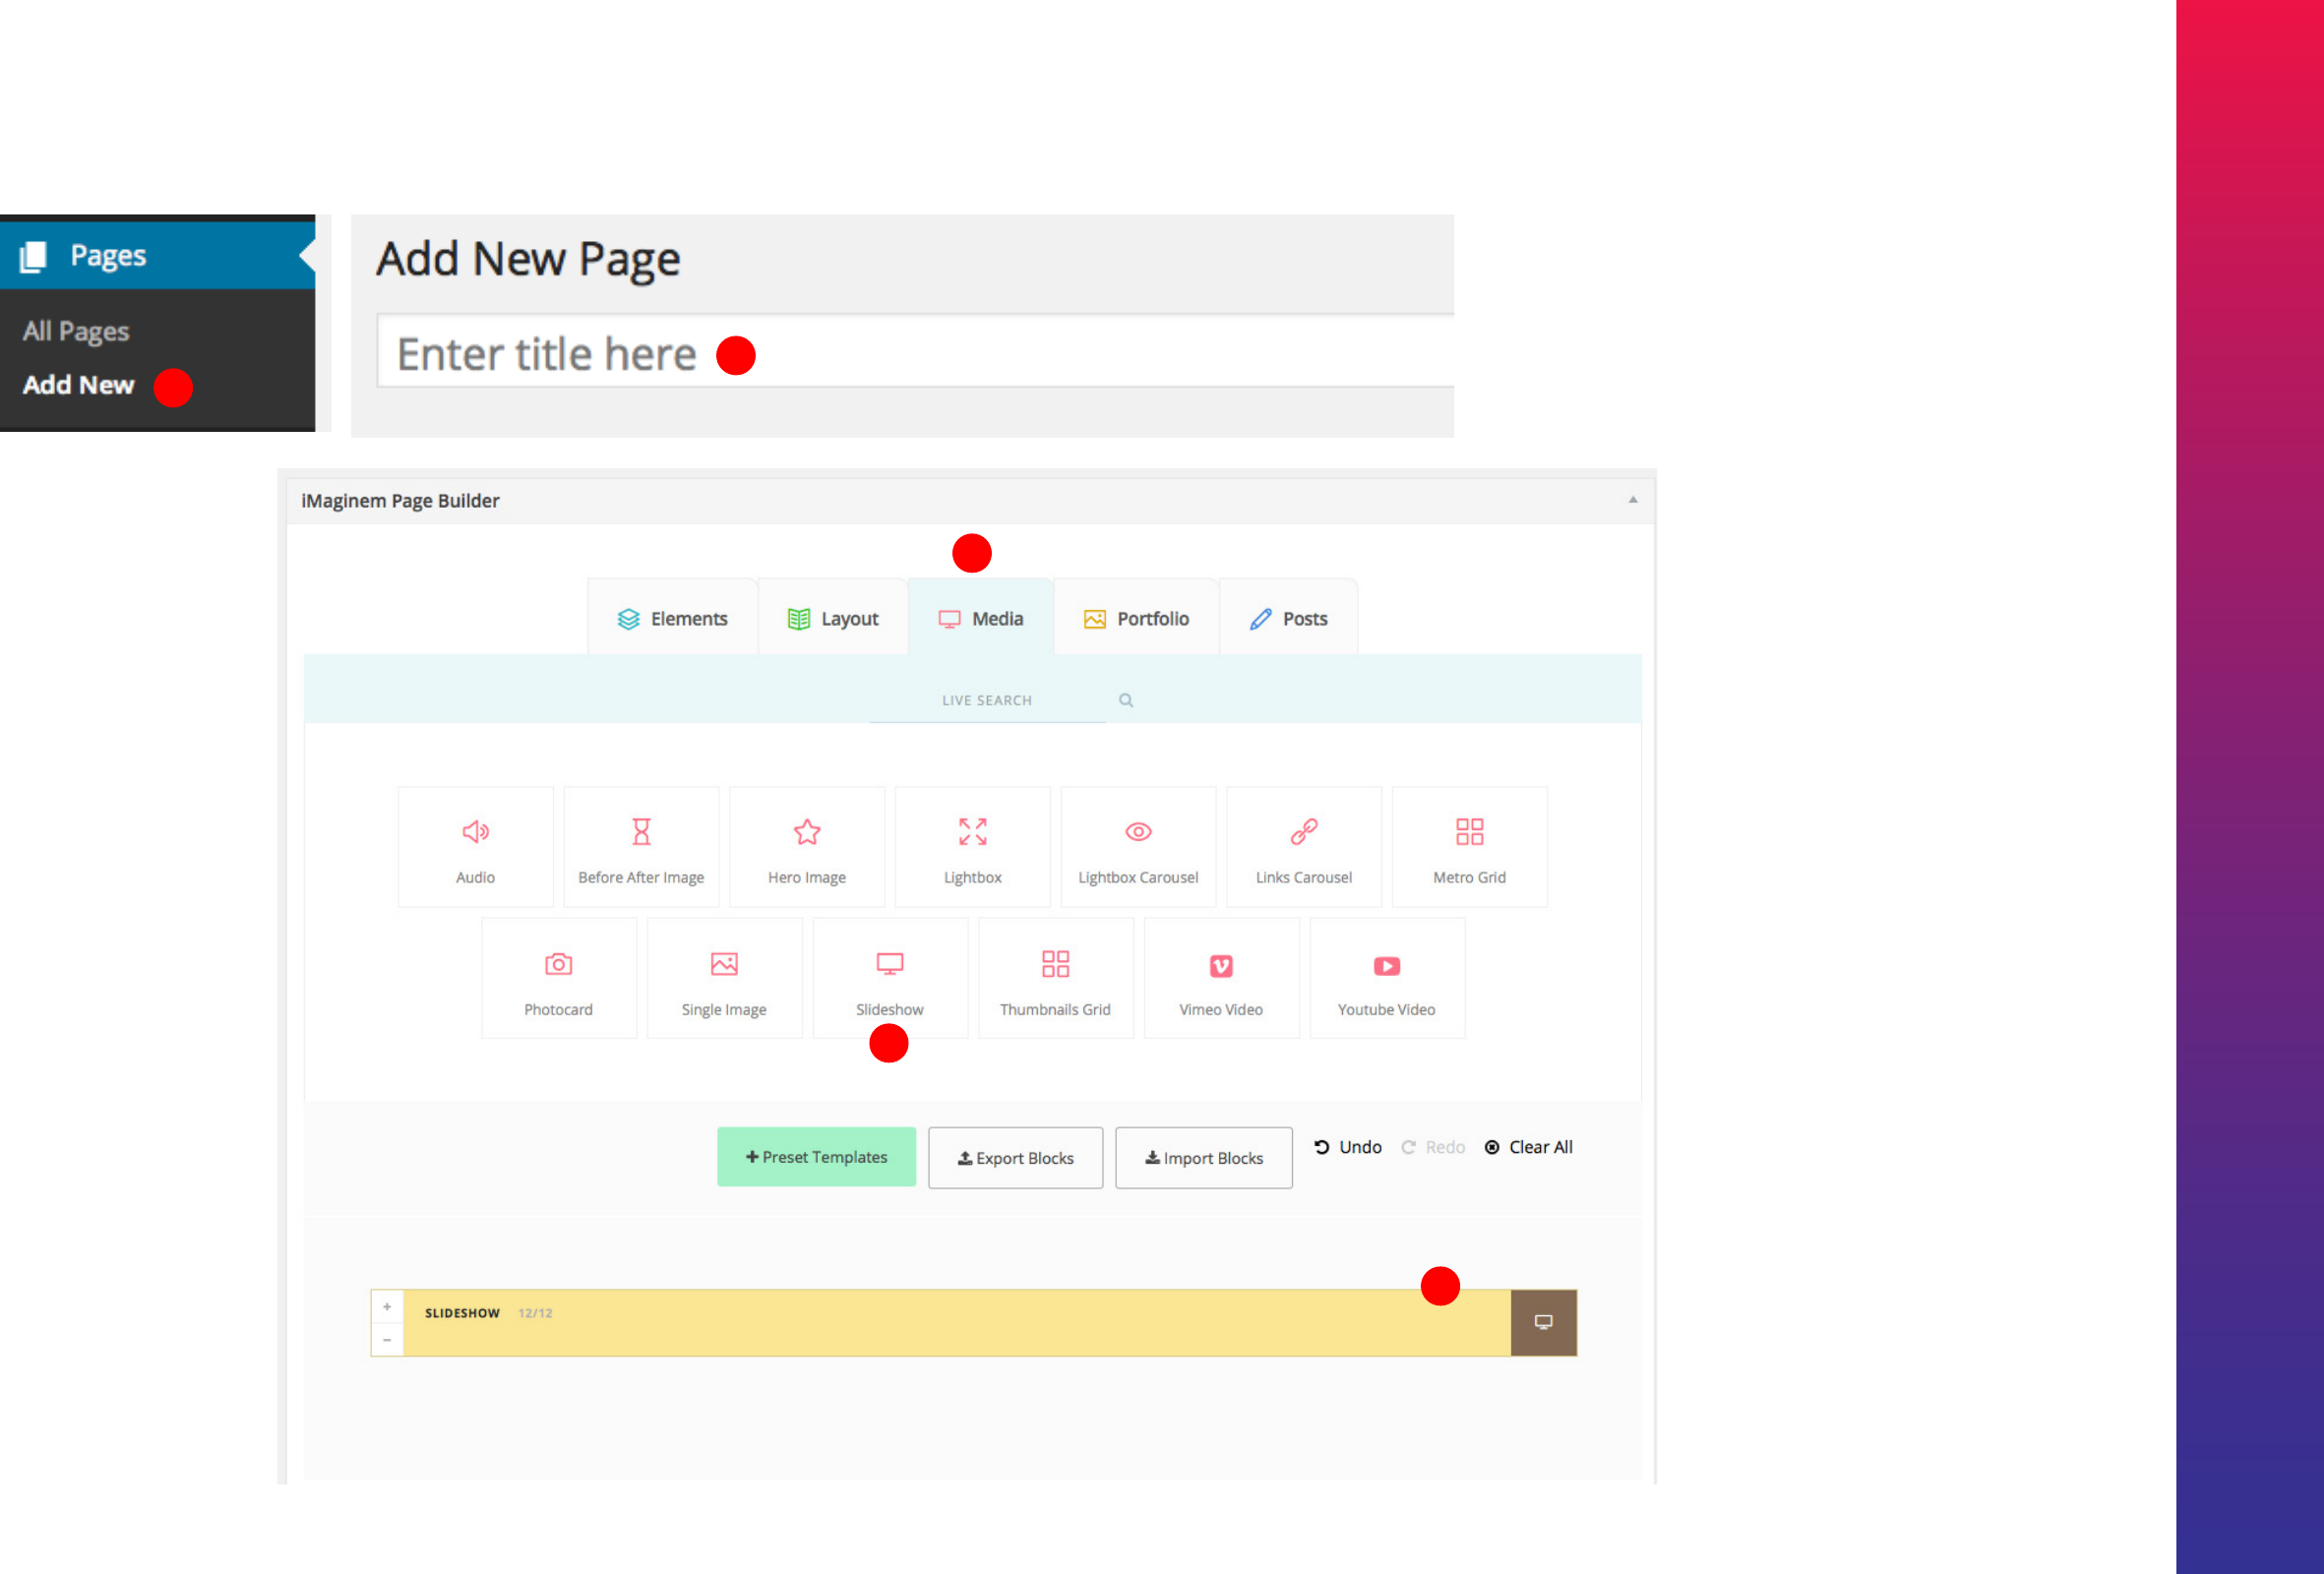The image size is (2324, 1574).
Task: Collapse the iMaginem Page Builder panel
Action: 1632,500
